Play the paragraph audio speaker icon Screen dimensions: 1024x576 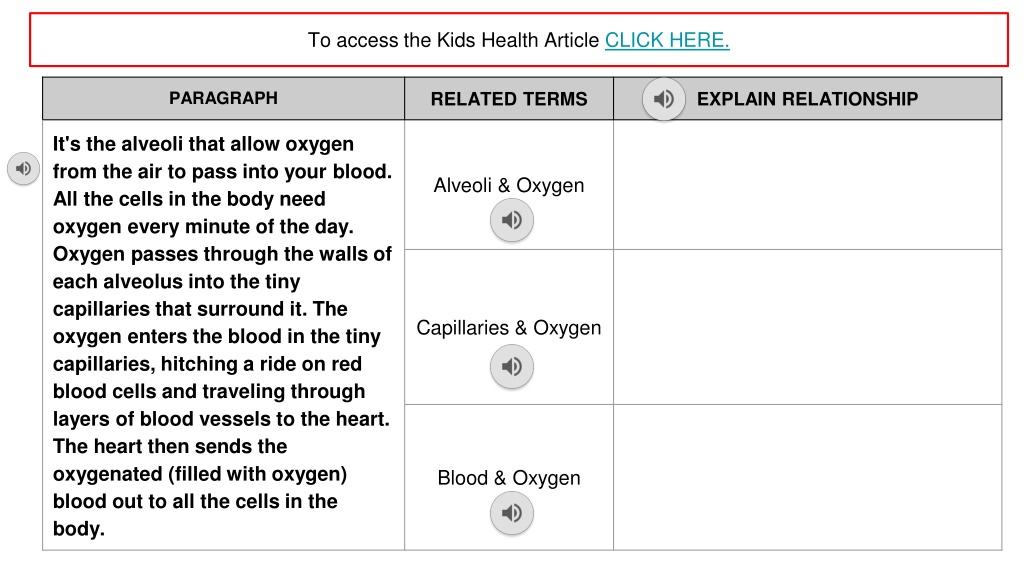point(23,168)
